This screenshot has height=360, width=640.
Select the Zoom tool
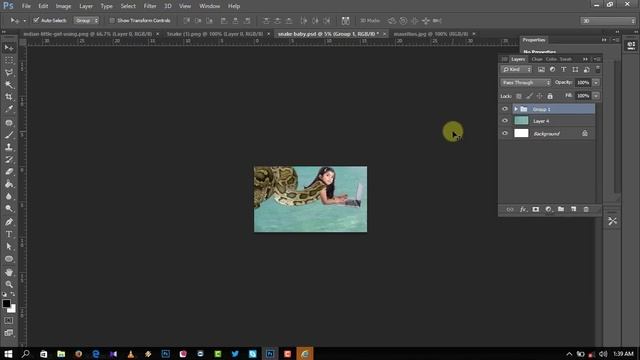(x=9, y=284)
